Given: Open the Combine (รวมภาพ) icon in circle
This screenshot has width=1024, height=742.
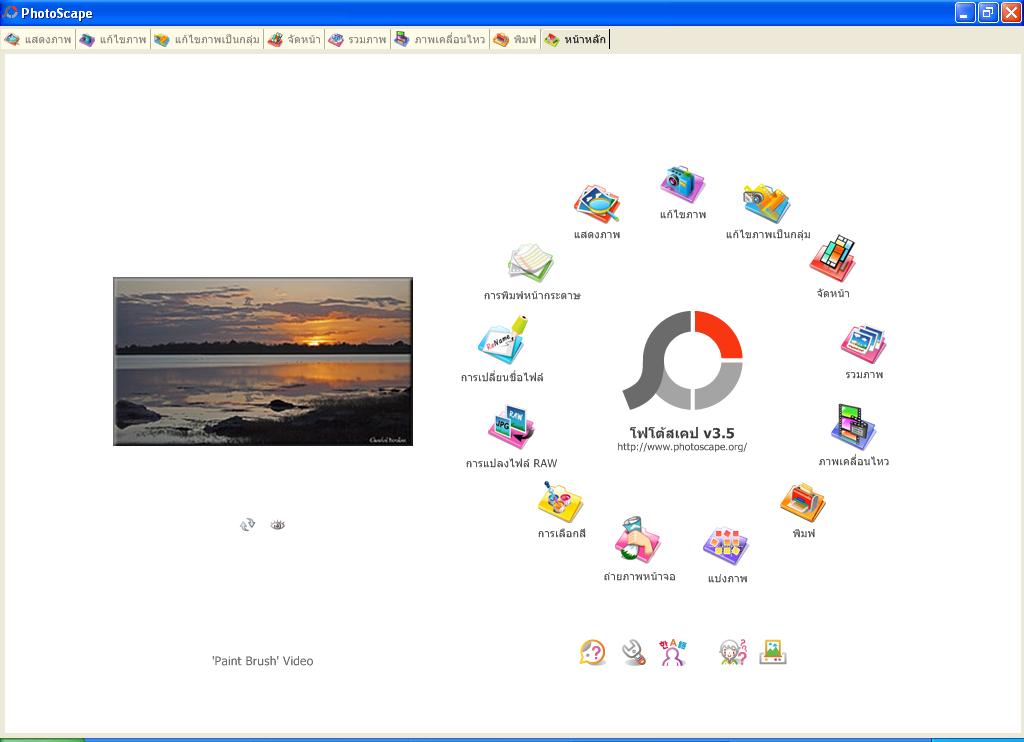Looking at the screenshot, I should click(863, 344).
